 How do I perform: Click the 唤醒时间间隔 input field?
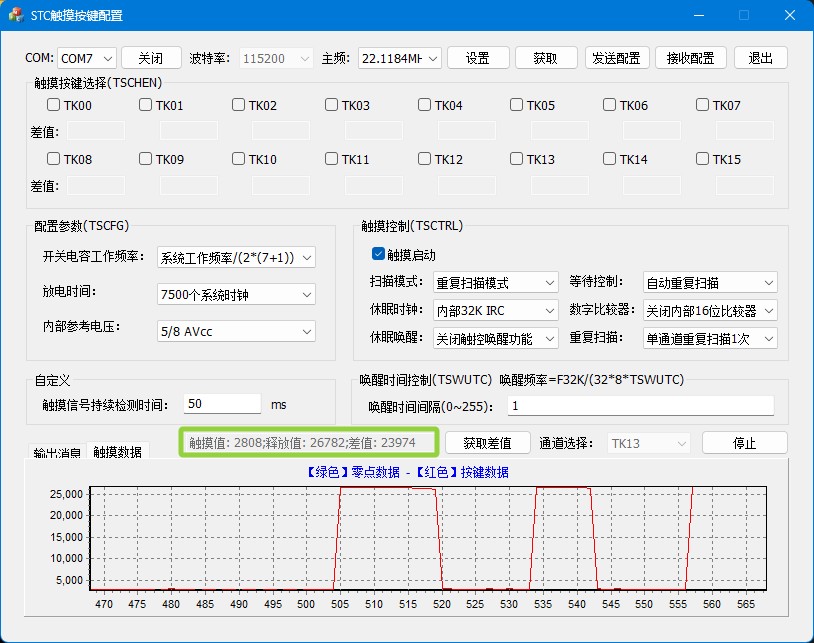[x=641, y=405]
